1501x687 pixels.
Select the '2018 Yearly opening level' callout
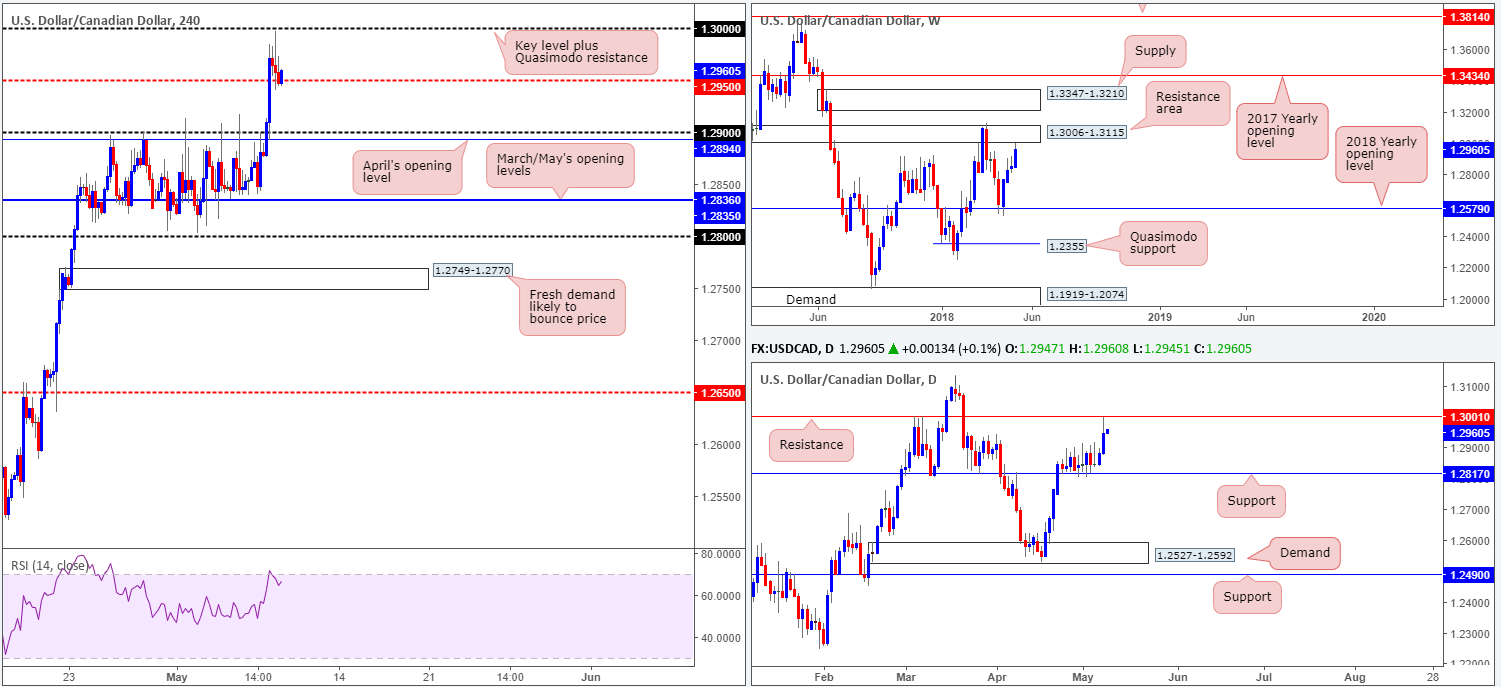click(1381, 153)
